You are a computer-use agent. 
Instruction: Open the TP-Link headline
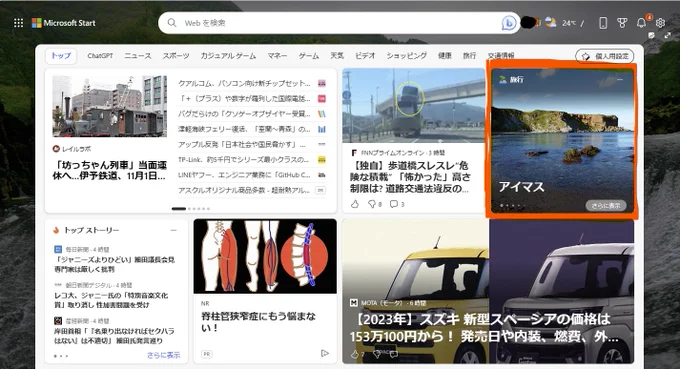243,160
